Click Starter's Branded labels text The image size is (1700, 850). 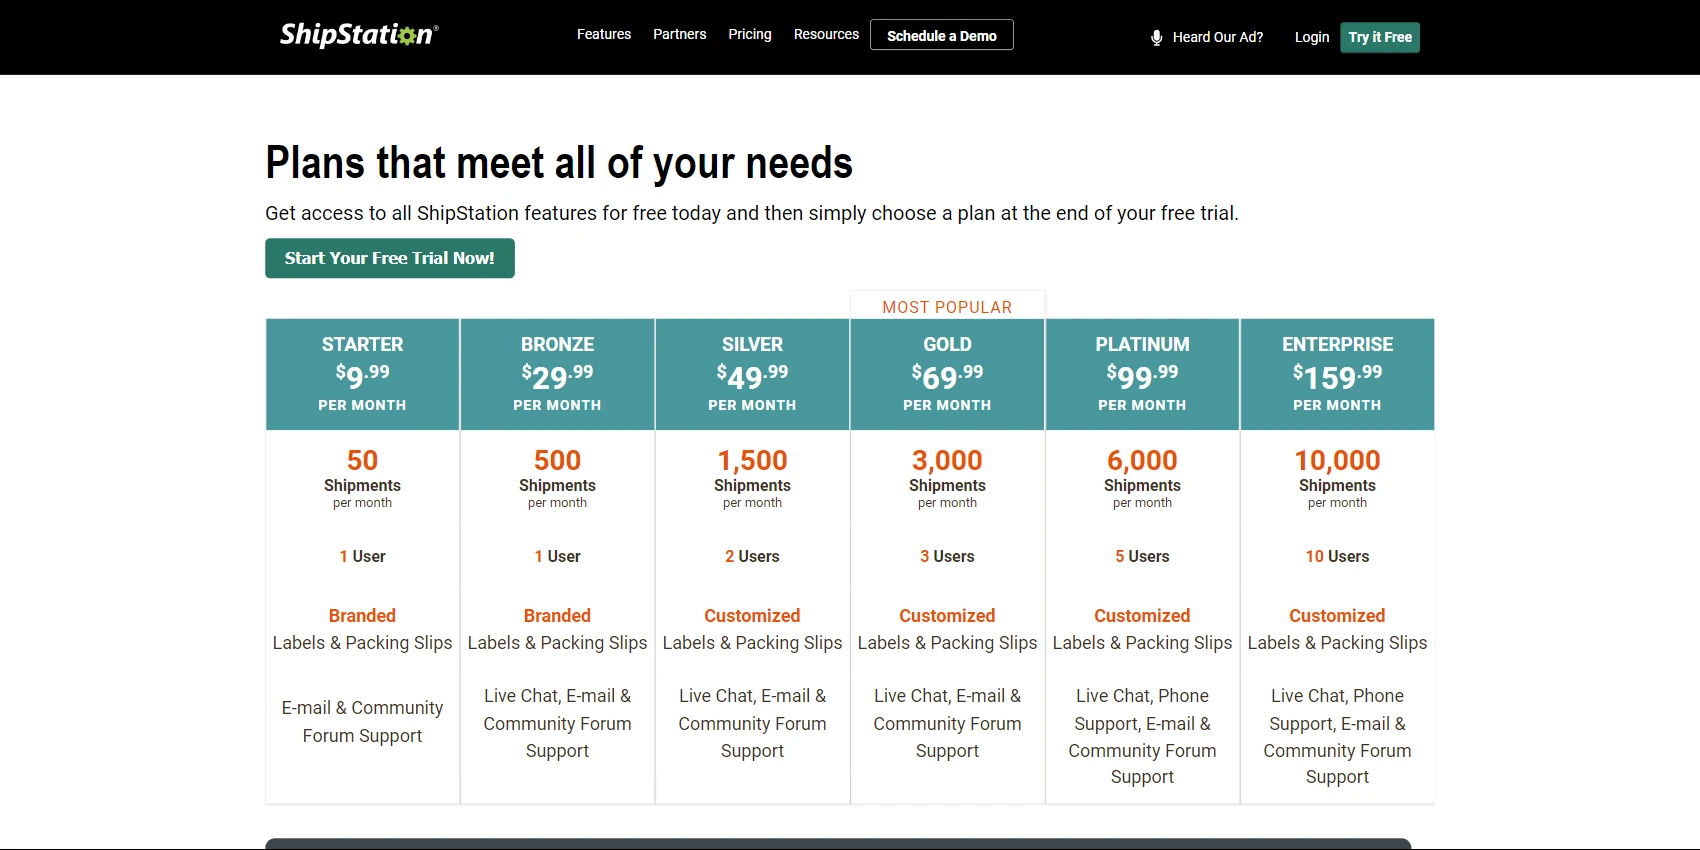(x=362, y=629)
